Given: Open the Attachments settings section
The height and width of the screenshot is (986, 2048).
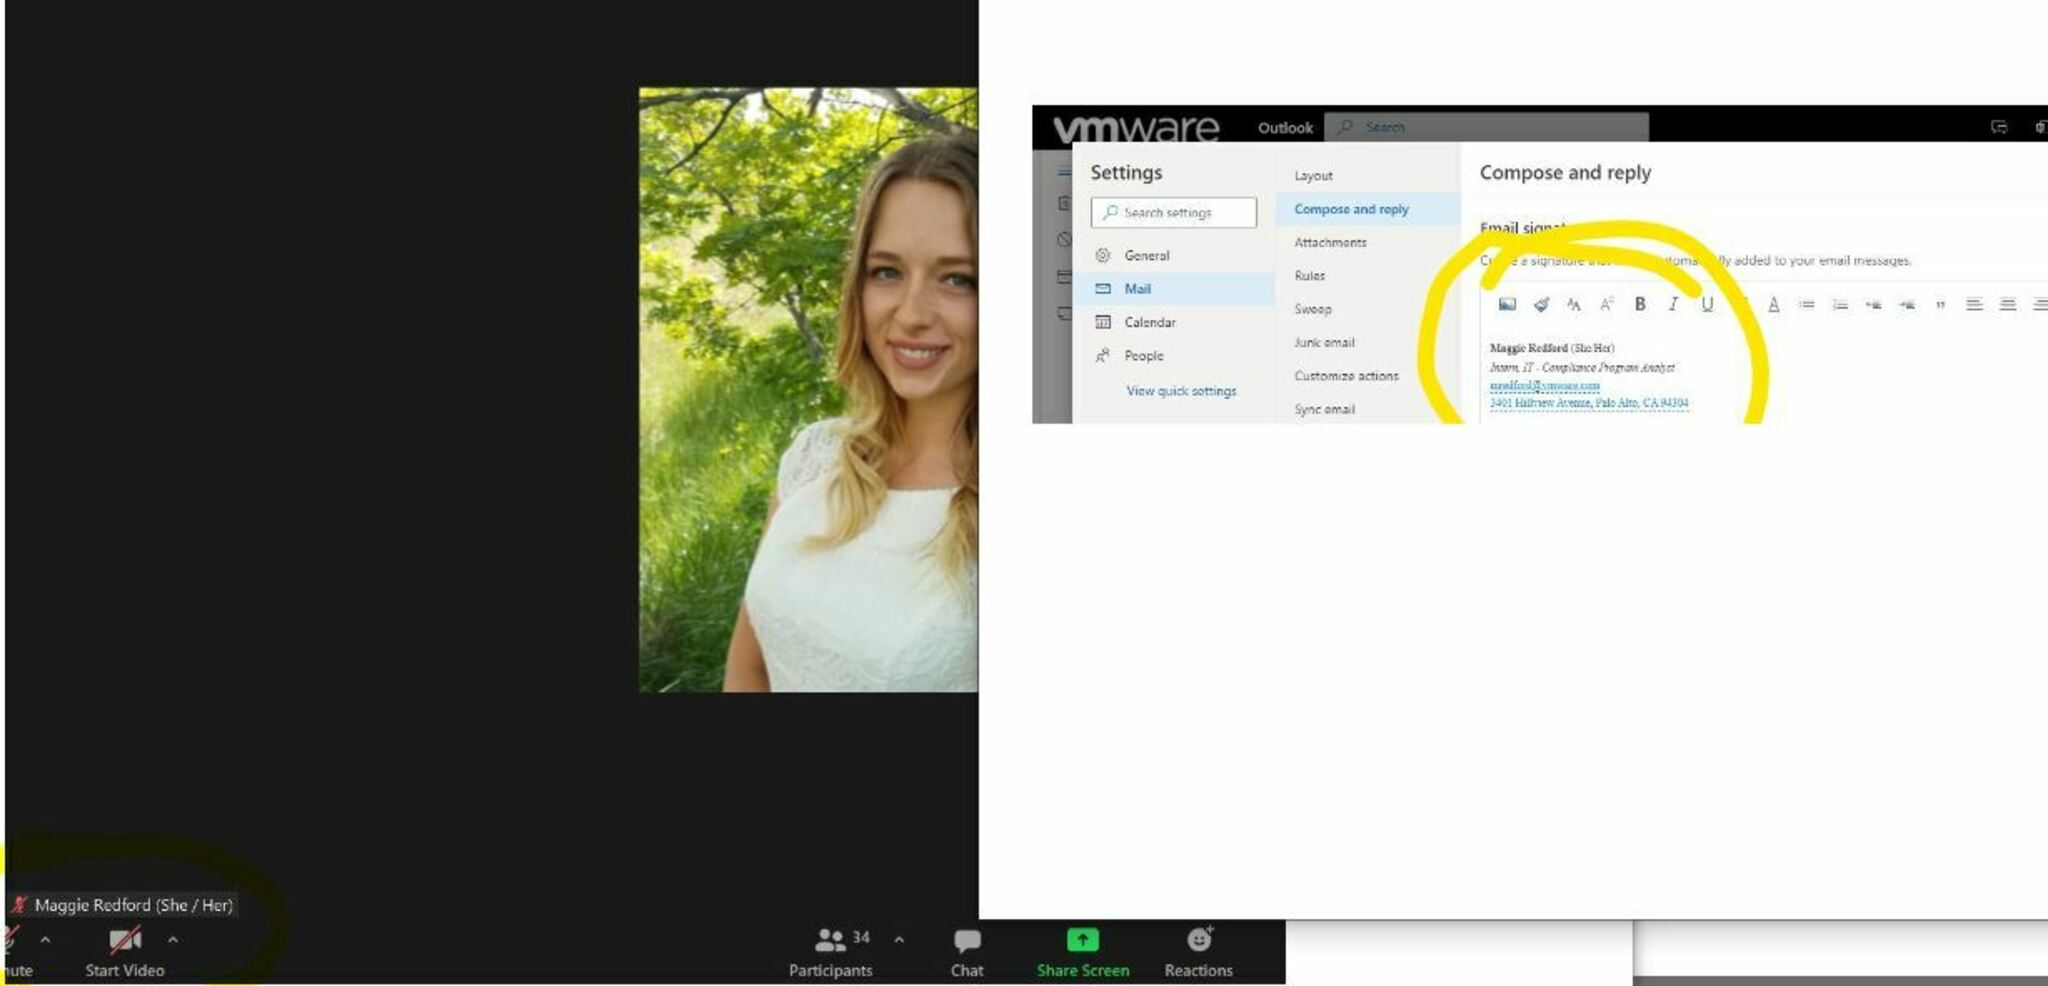Looking at the screenshot, I should [1330, 242].
